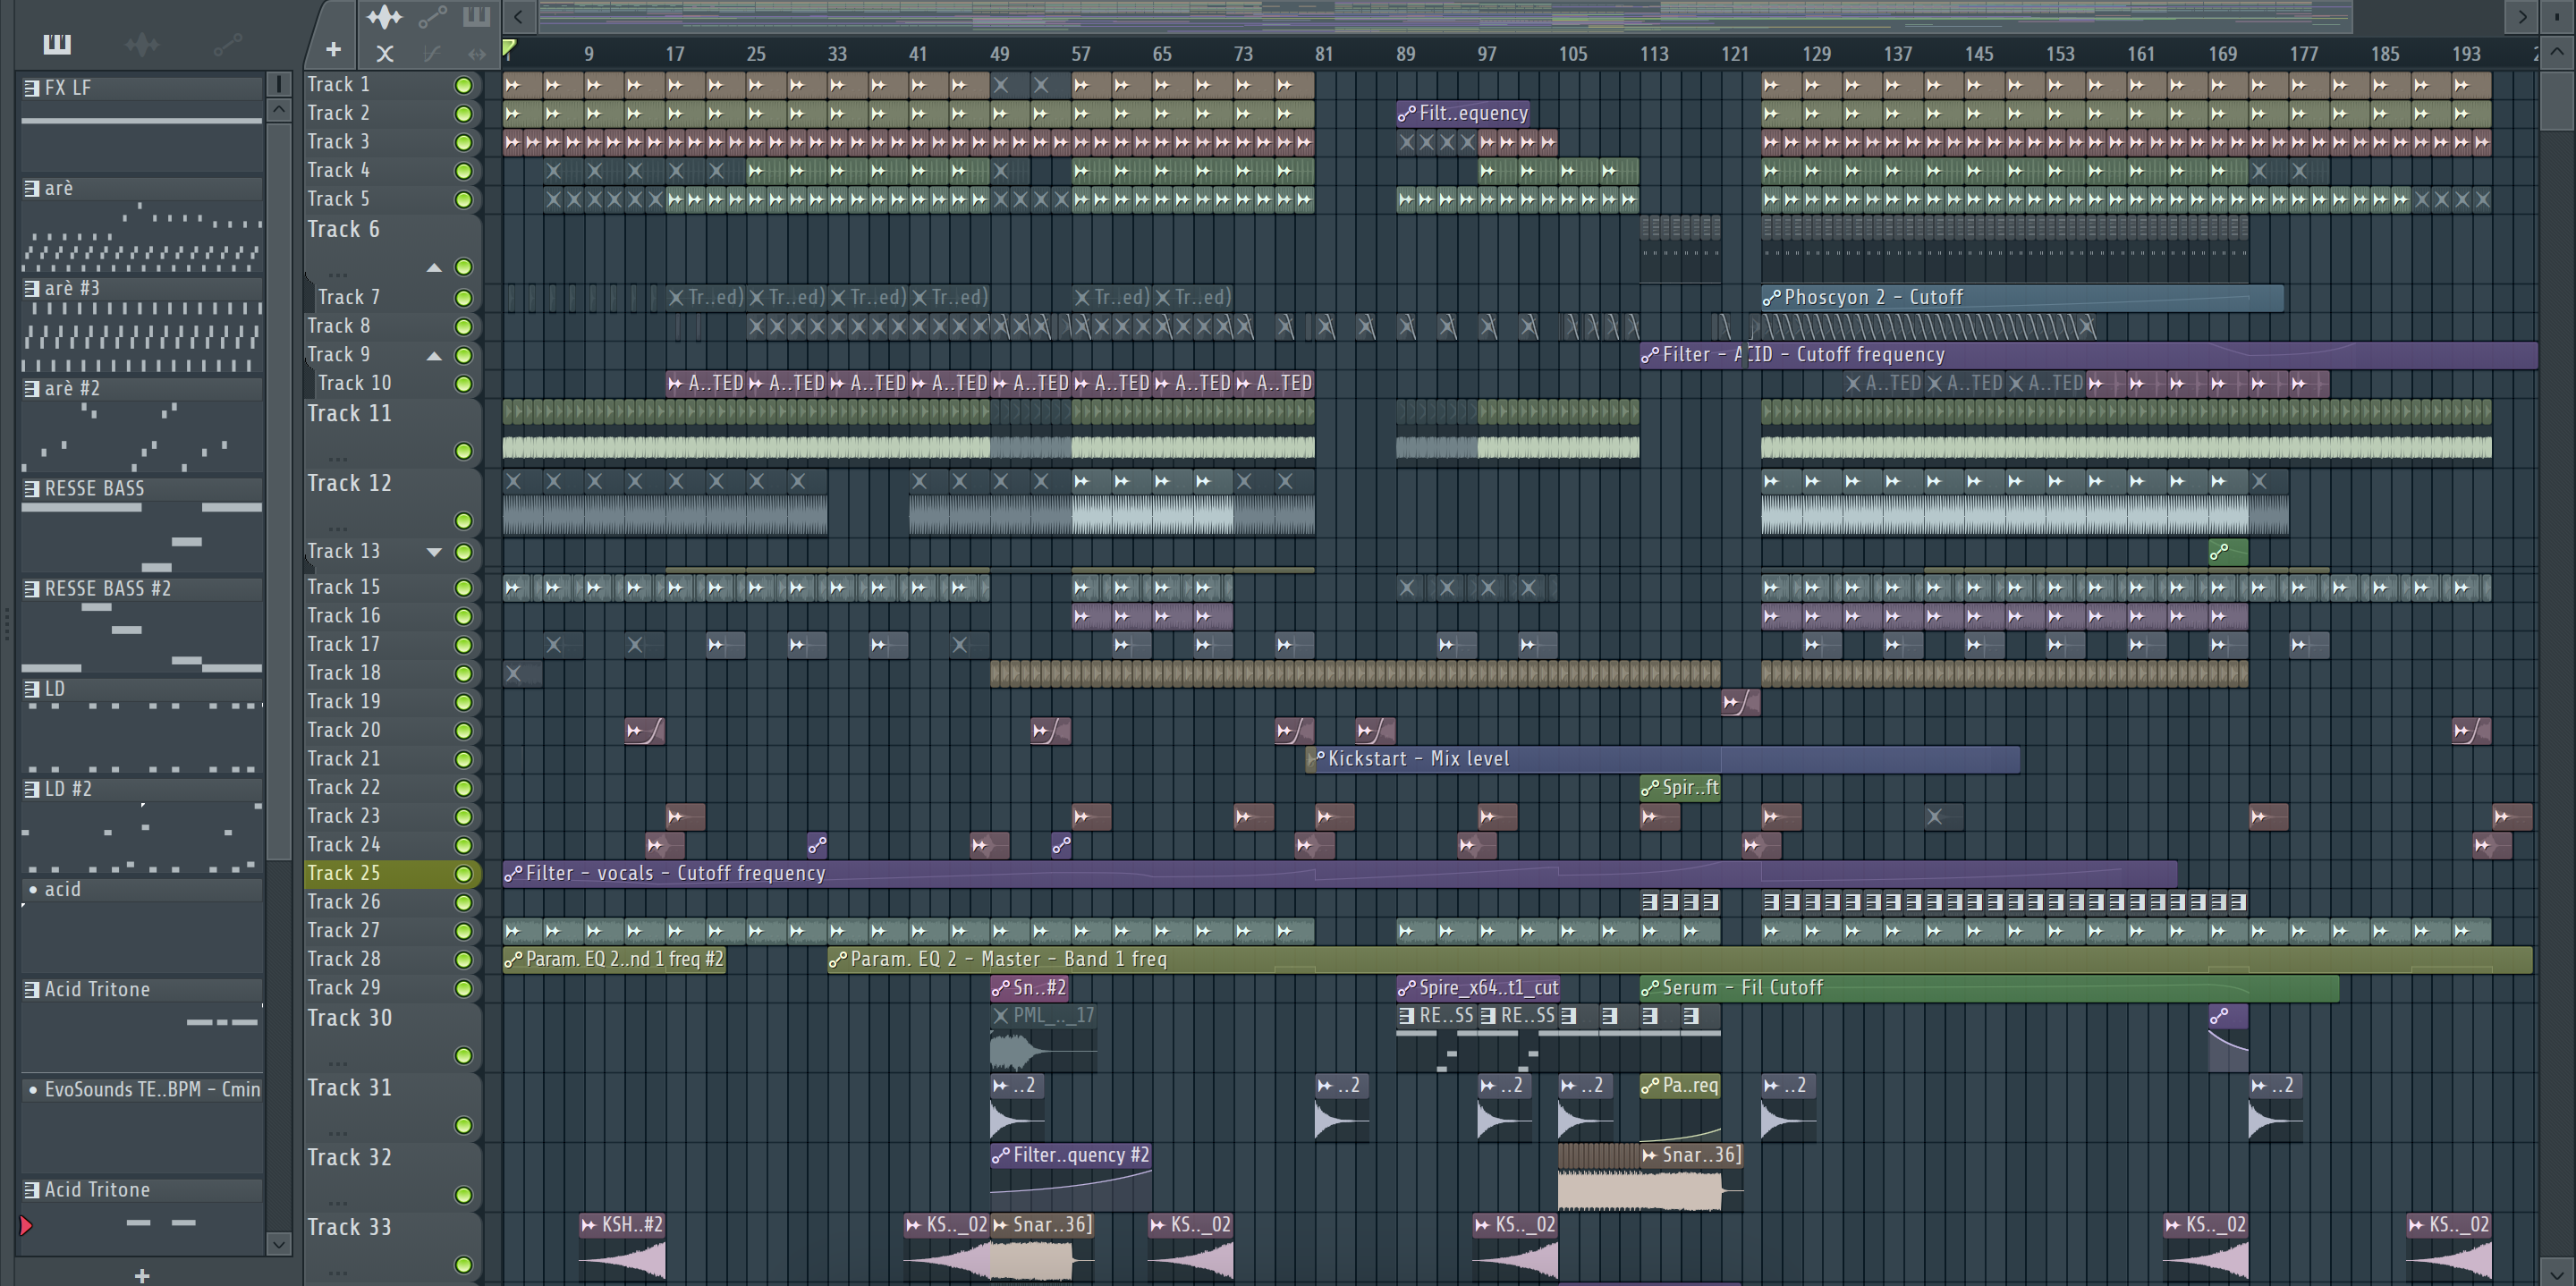Click the piano icon beside LD #2 pattern
Viewport: 2576px width, 1286px height.
click(x=32, y=789)
